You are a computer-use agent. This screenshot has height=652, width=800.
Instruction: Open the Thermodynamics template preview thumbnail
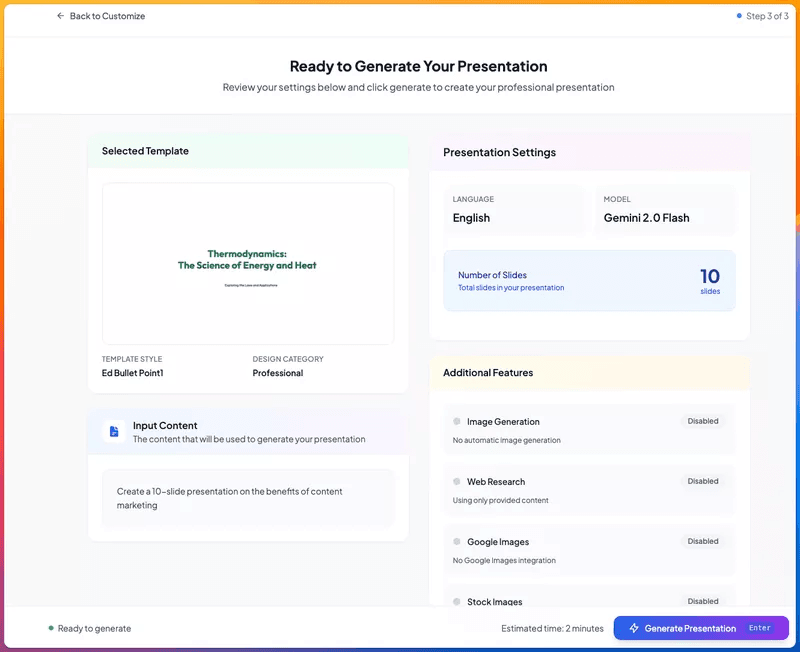coord(248,264)
